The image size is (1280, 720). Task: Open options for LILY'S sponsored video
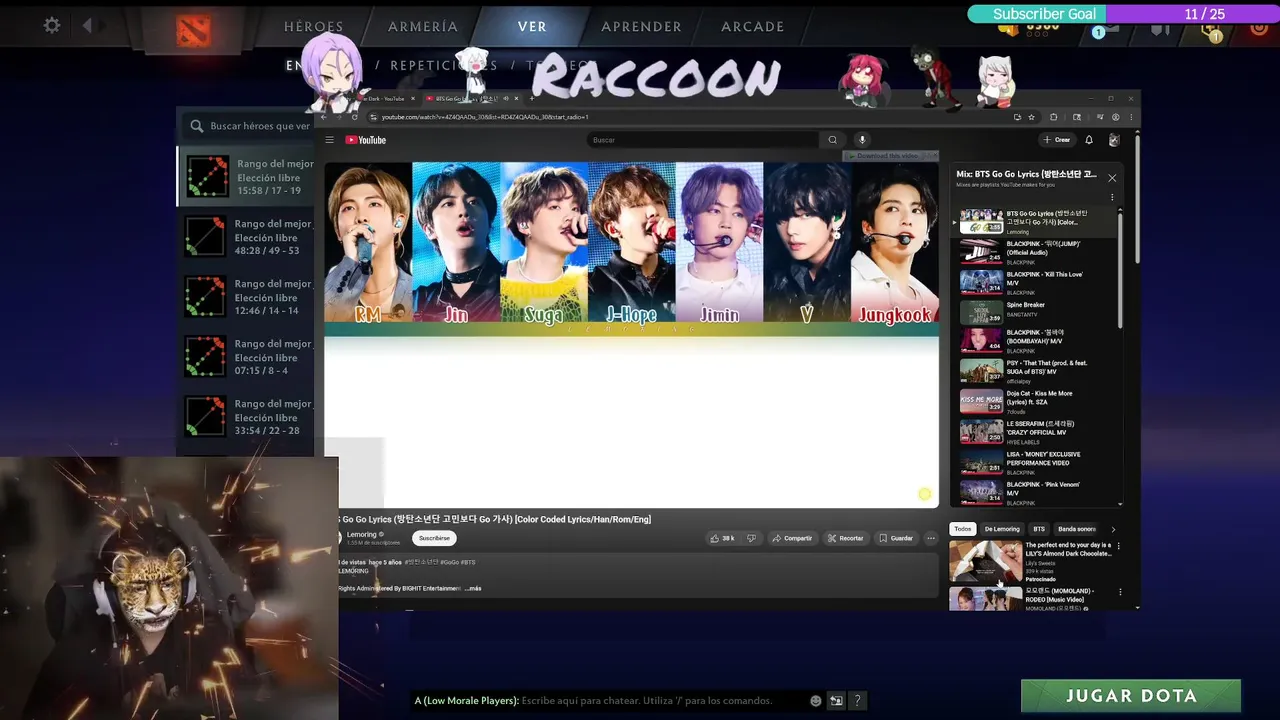click(1118, 547)
